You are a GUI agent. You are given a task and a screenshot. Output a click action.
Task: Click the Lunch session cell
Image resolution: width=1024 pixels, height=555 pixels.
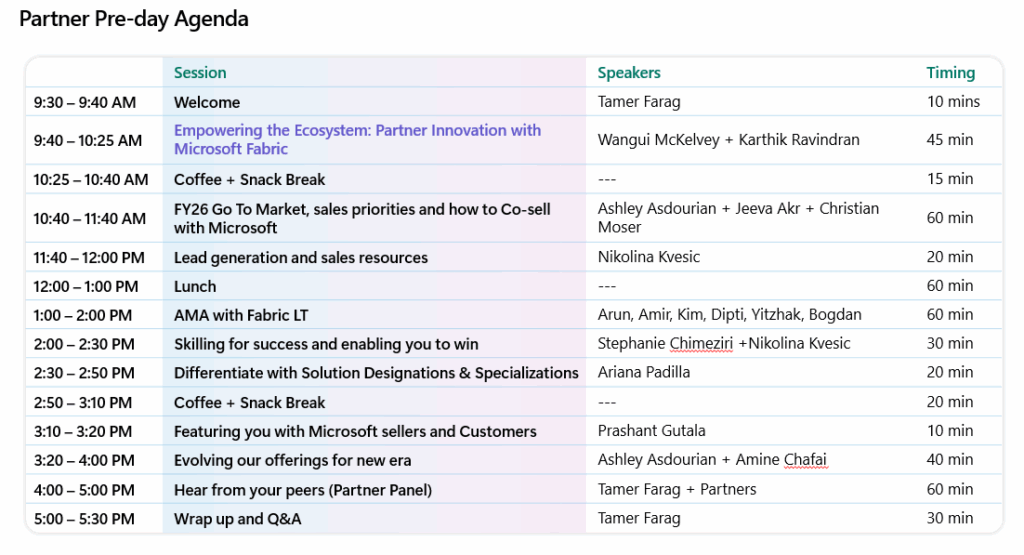tap(195, 286)
